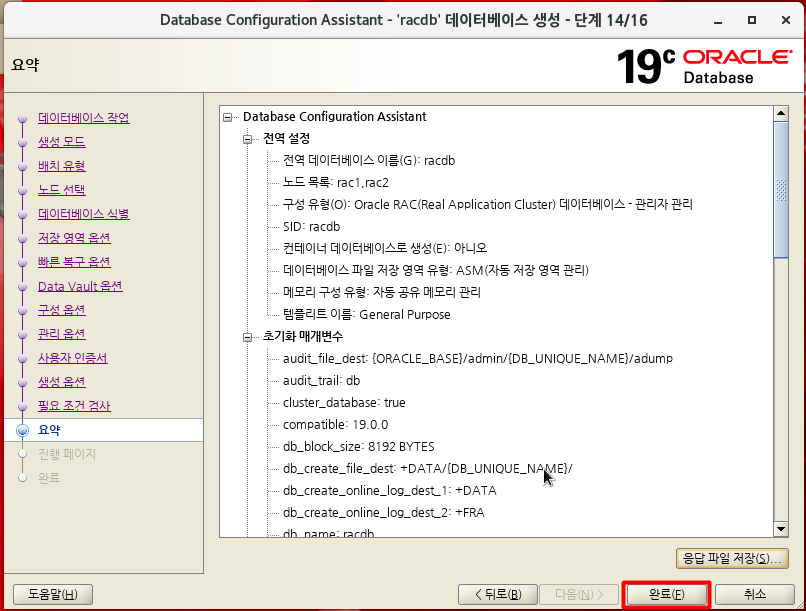Select the 구성 유형(O) Oracle RAC row
The image size is (806, 611).
[x=487, y=205]
